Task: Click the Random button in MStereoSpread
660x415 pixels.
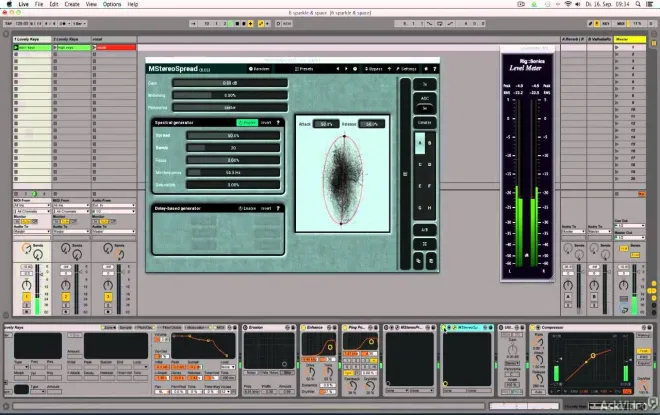Action: point(259,69)
